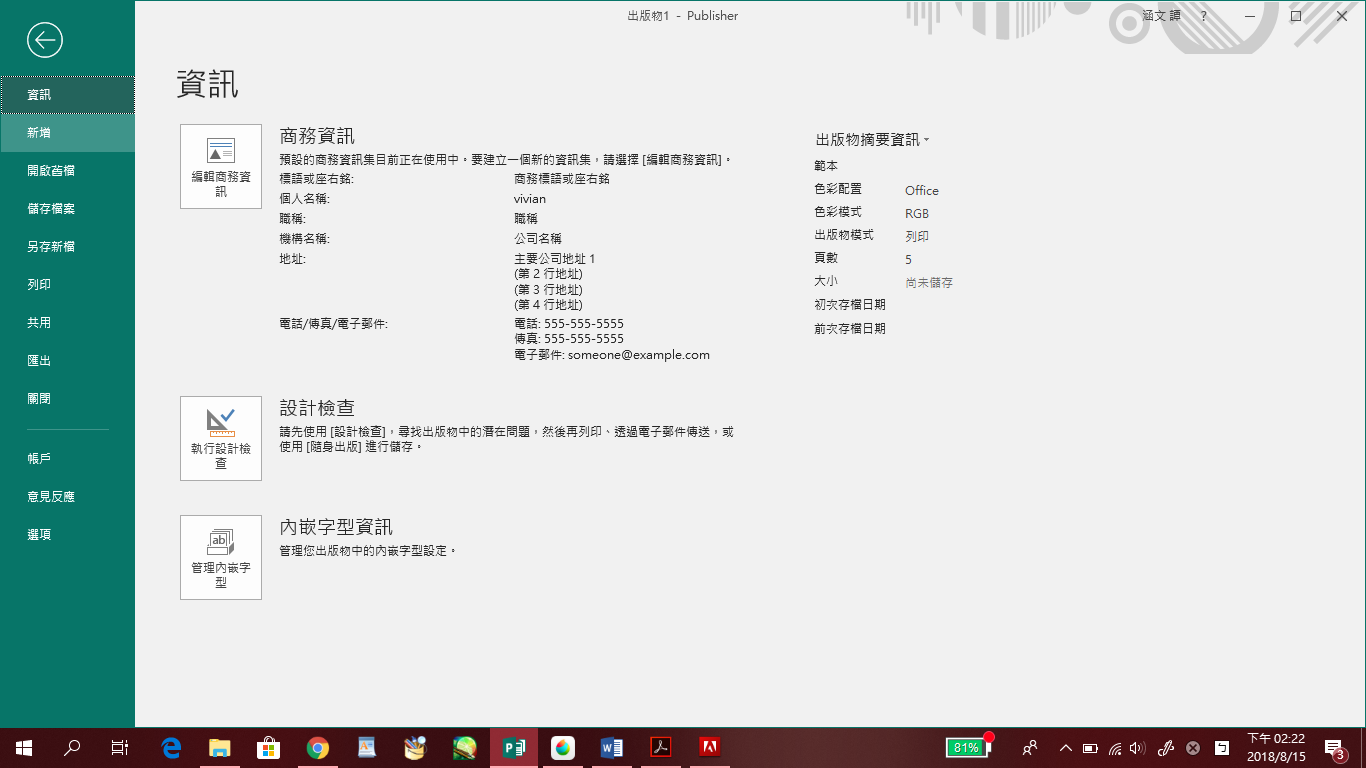Switch to Word in the taskbar
The height and width of the screenshot is (768, 1366).
tap(612, 748)
